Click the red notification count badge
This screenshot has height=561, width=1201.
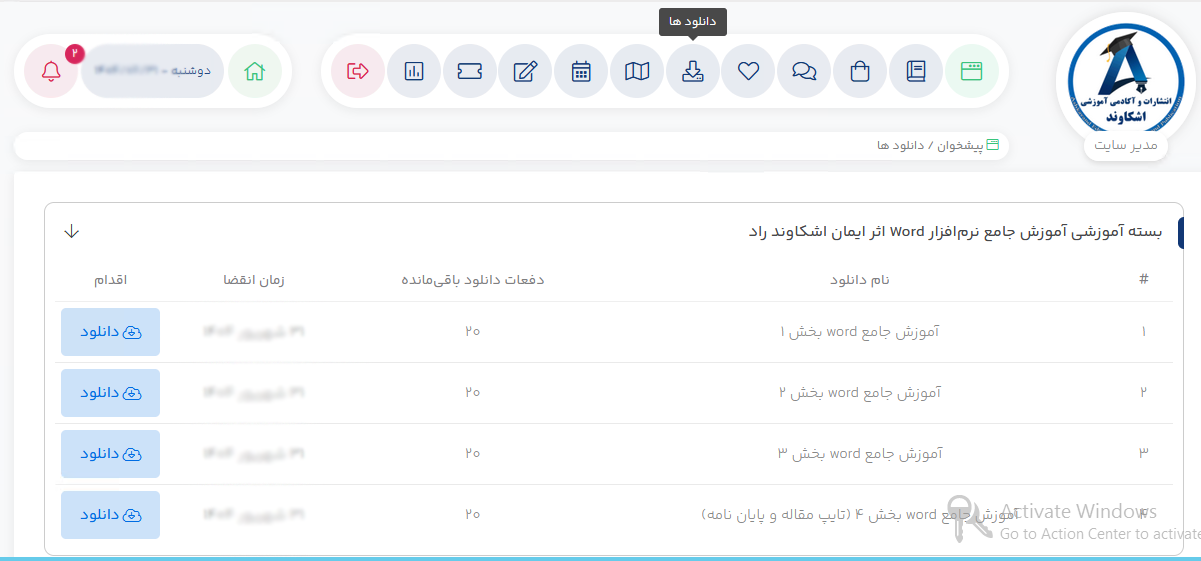[74, 53]
